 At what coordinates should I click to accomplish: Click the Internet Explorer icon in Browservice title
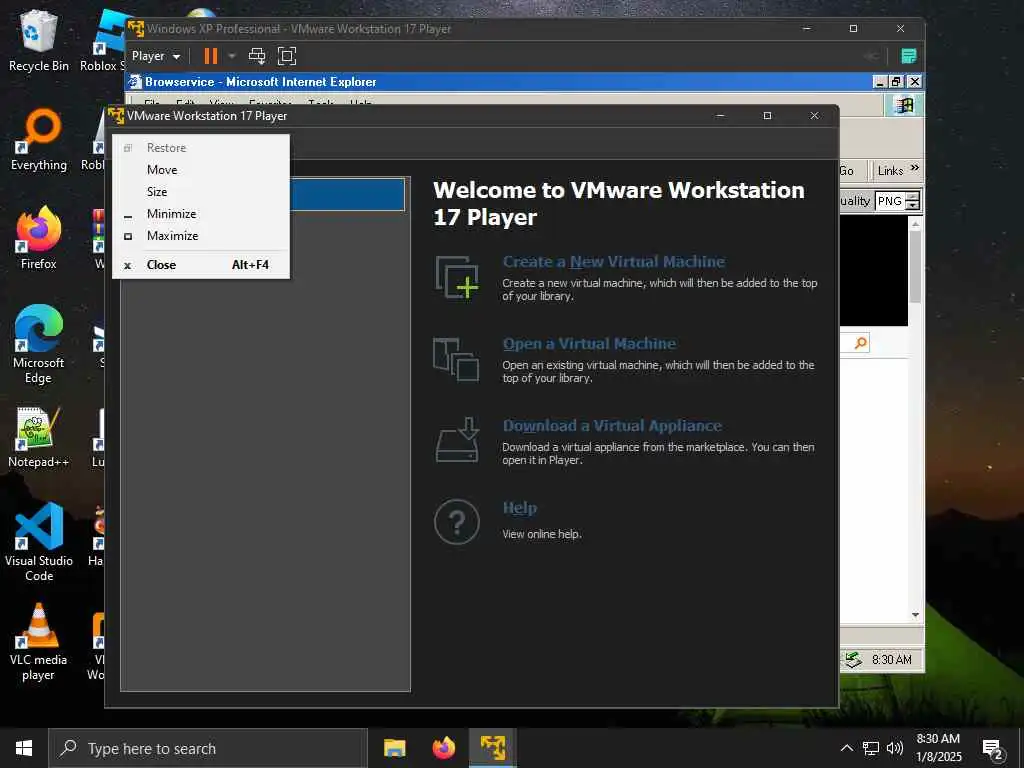coord(135,82)
